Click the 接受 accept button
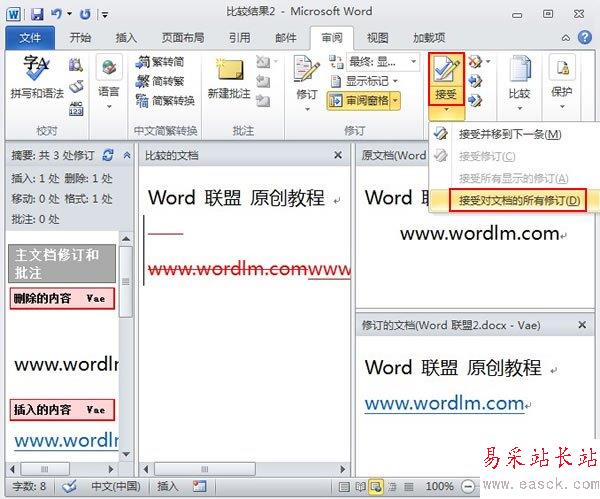 (446, 79)
